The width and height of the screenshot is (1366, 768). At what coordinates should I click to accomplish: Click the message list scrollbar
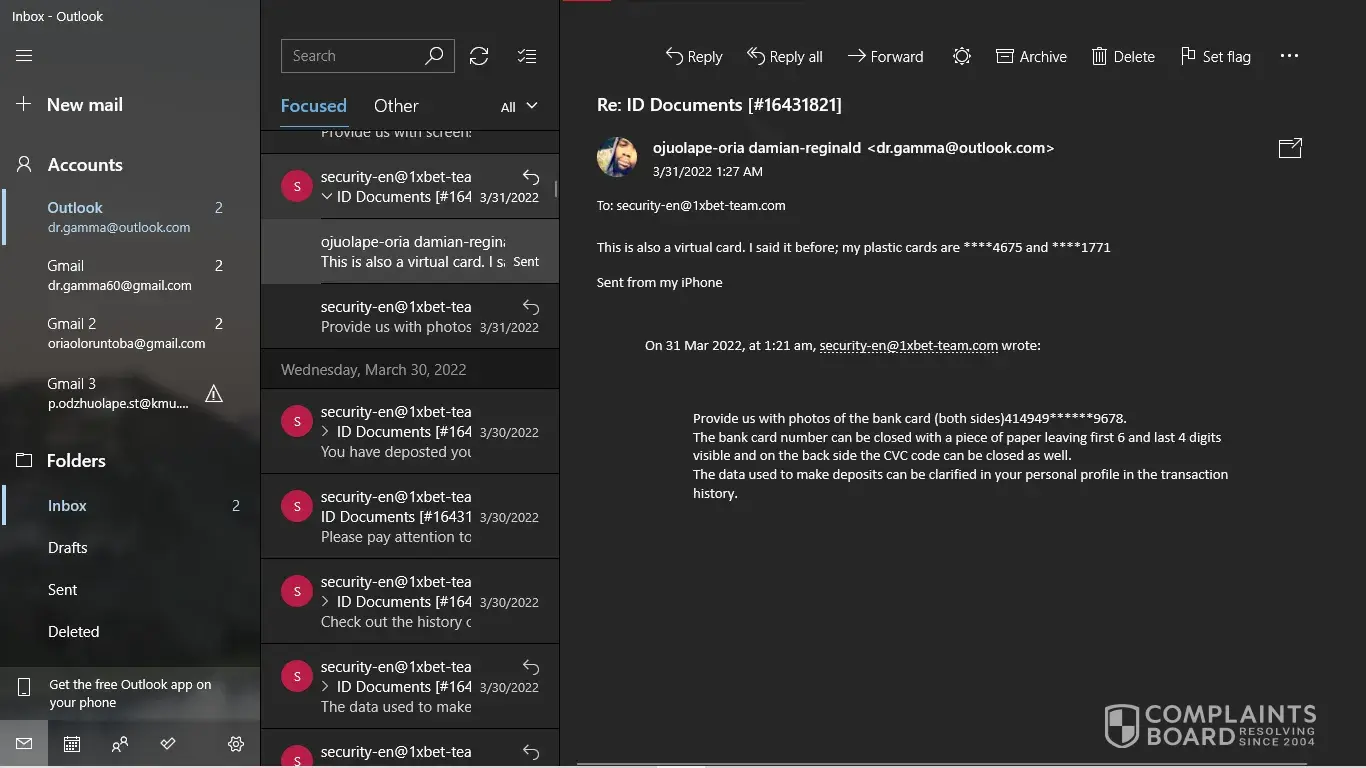click(x=555, y=189)
